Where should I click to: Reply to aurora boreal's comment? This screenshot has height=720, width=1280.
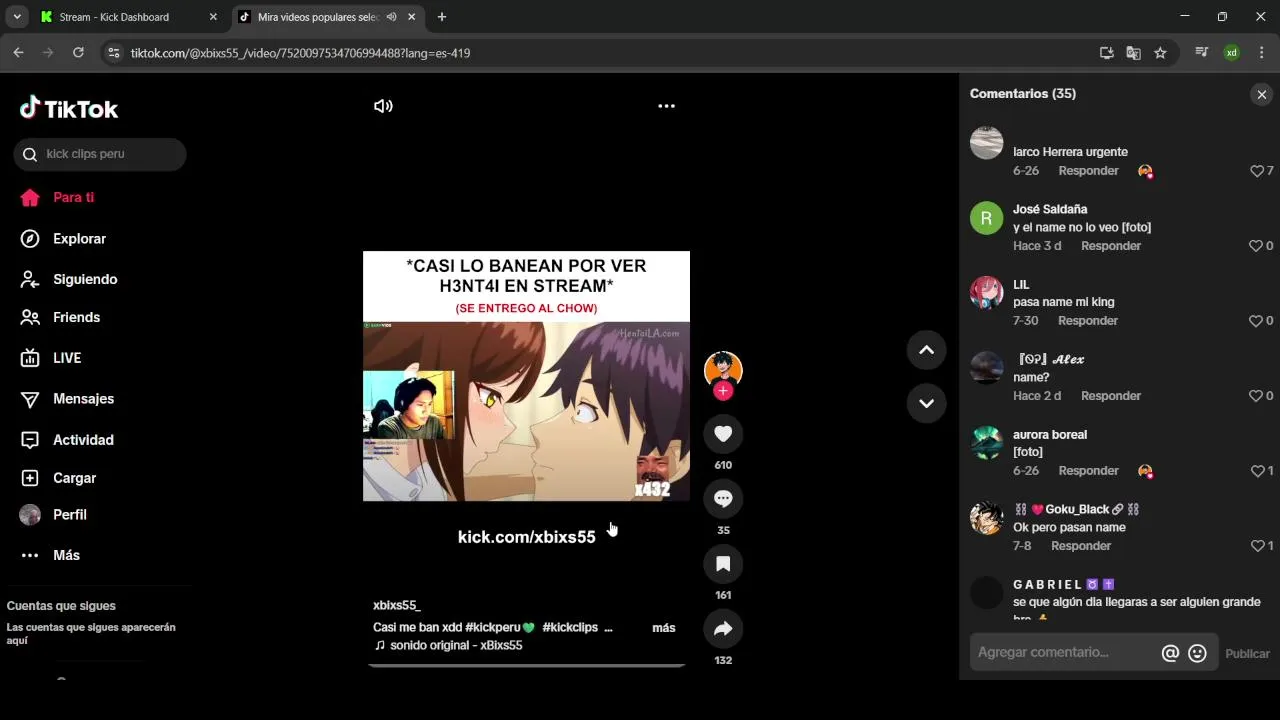1088,471
